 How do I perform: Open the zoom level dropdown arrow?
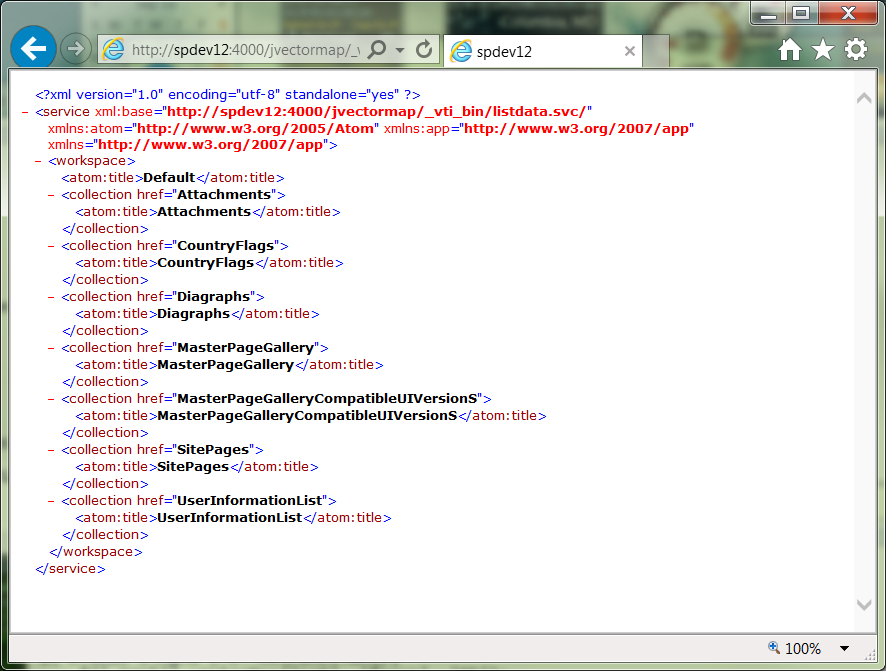[843, 649]
